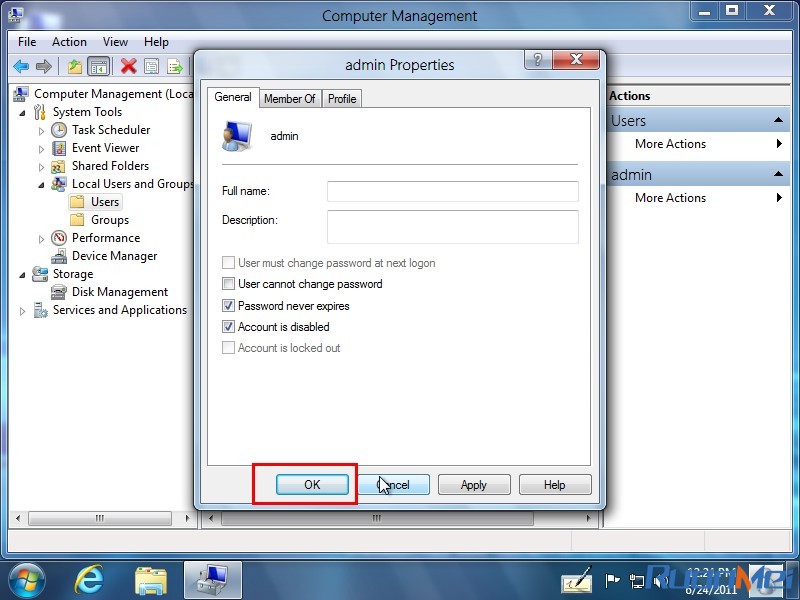Click the Action Center flag tray icon

pyautogui.click(x=612, y=581)
